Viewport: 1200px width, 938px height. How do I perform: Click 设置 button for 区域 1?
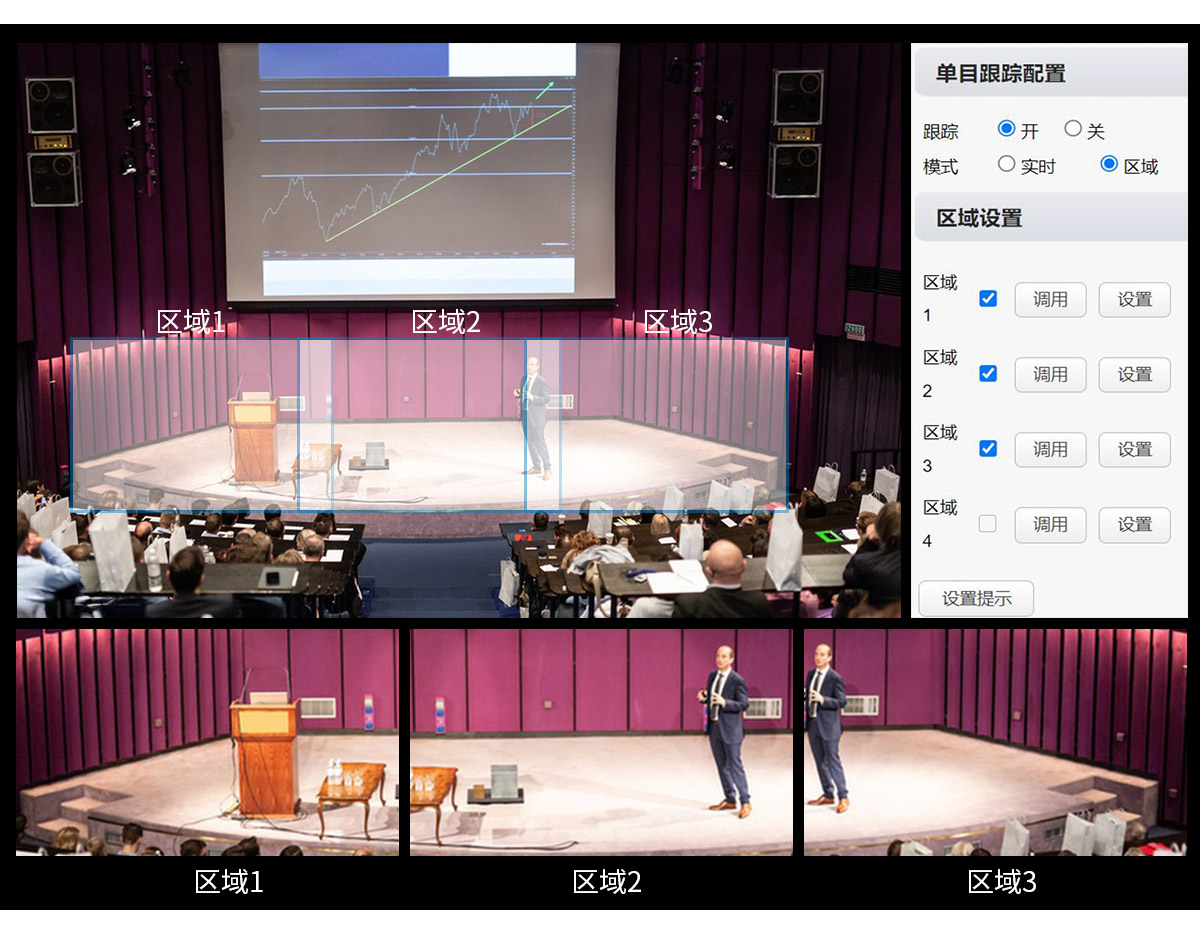click(1134, 299)
